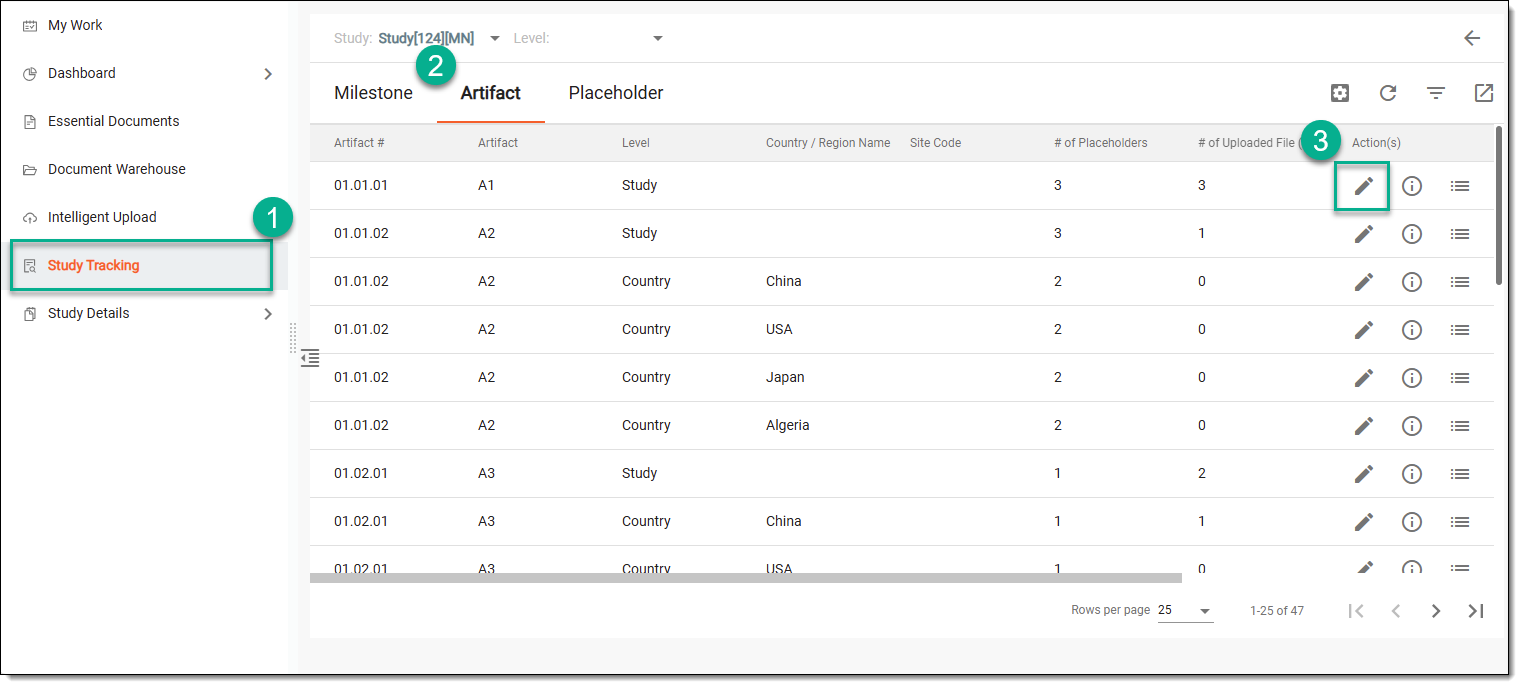Open list icon on A2 Japan row

click(x=1459, y=378)
